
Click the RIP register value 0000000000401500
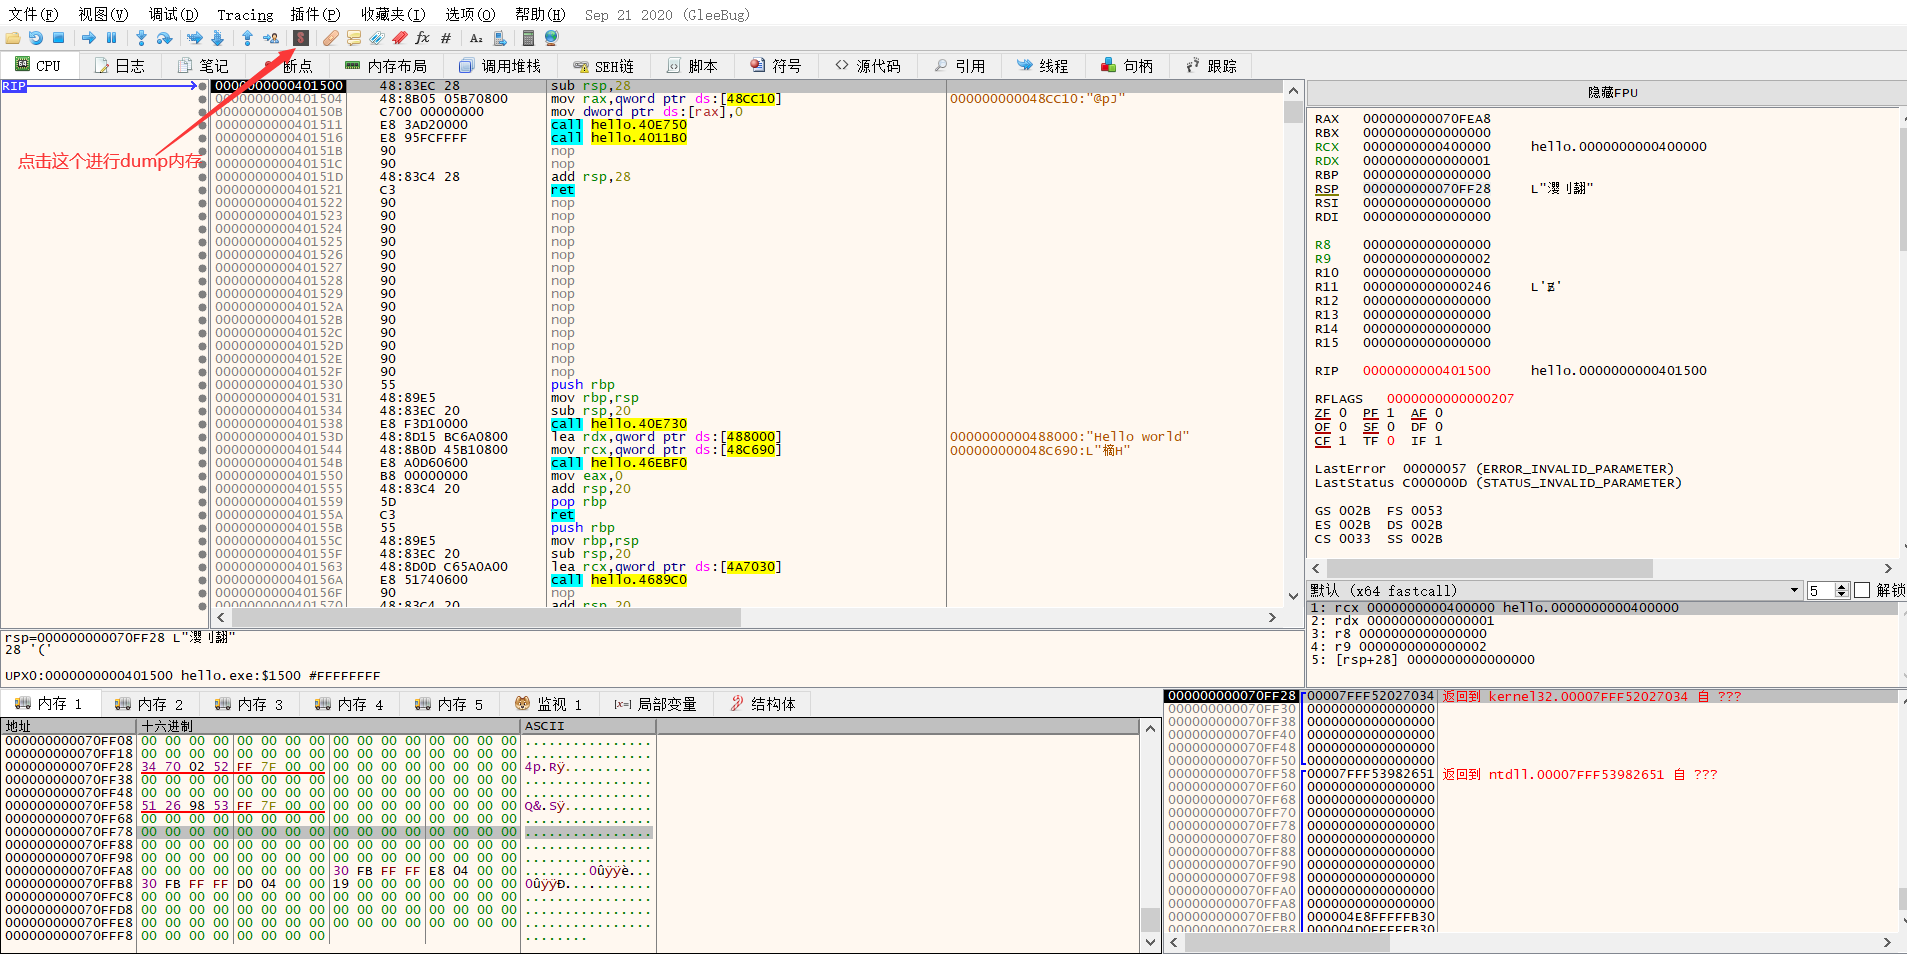pyautogui.click(x=1426, y=371)
